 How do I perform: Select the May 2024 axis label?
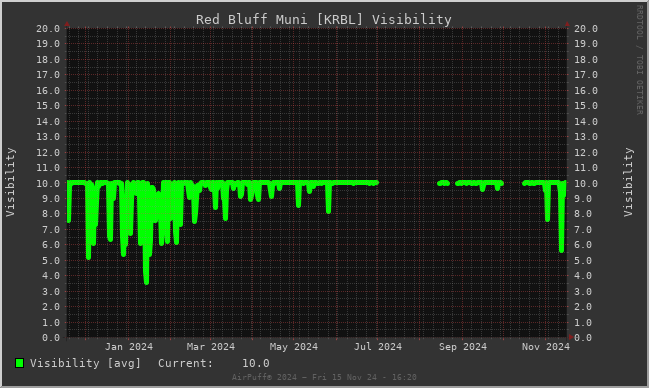[x=294, y=347]
